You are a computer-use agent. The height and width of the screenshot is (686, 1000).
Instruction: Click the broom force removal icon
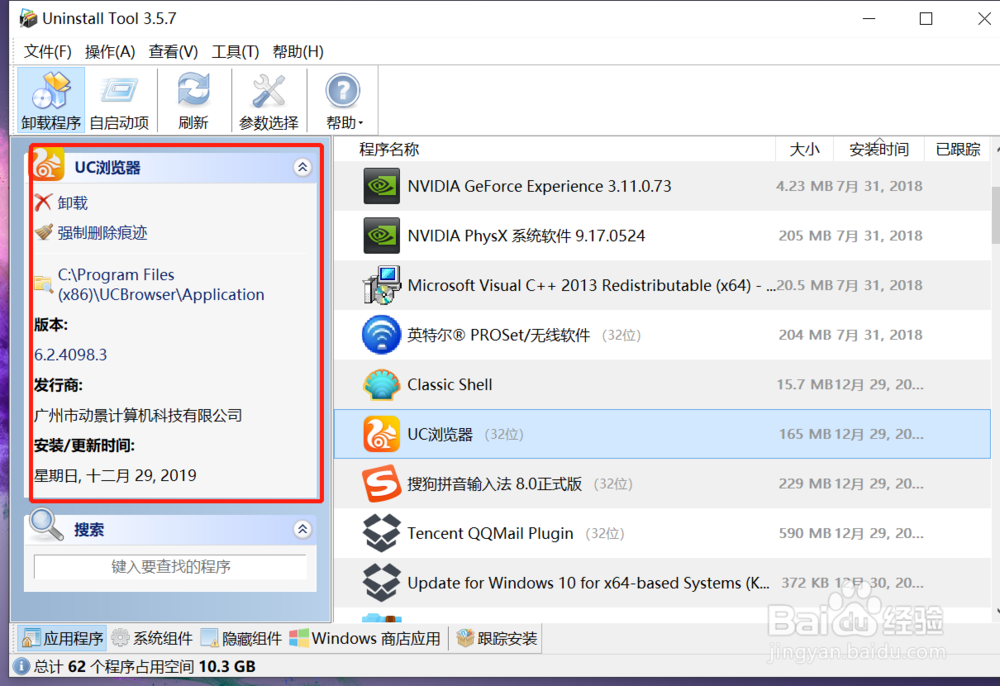pos(43,232)
